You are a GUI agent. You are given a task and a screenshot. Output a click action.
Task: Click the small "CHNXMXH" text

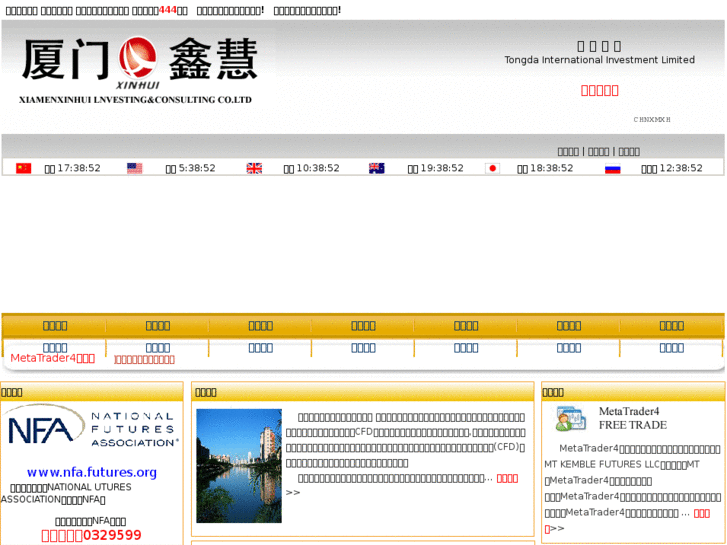click(652, 120)
